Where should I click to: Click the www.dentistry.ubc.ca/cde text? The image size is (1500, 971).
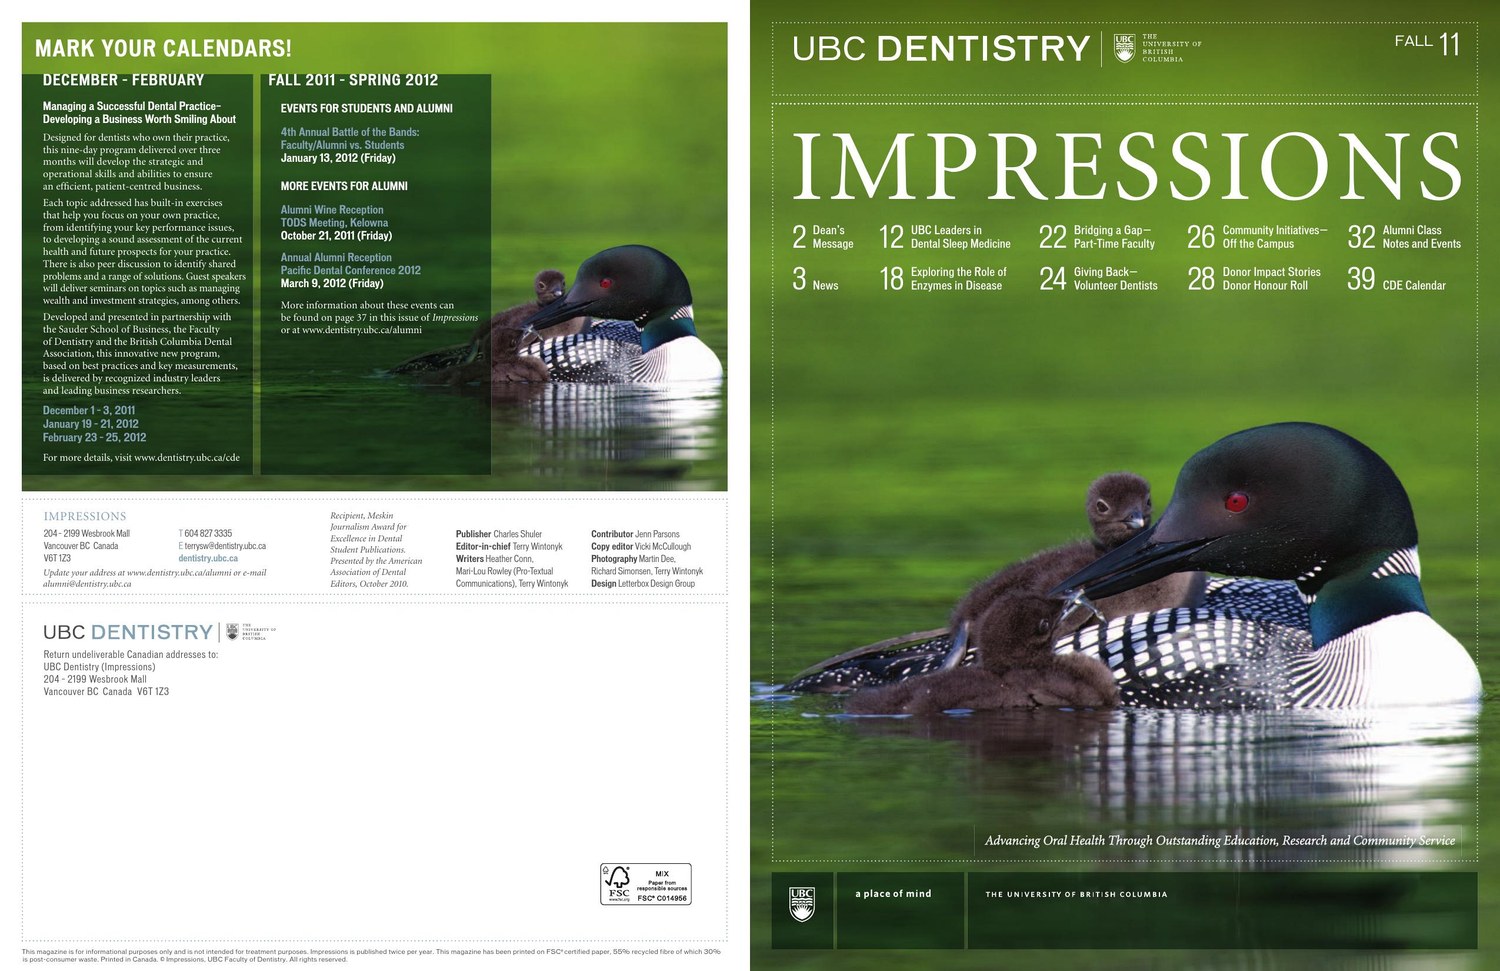[187, 458]
